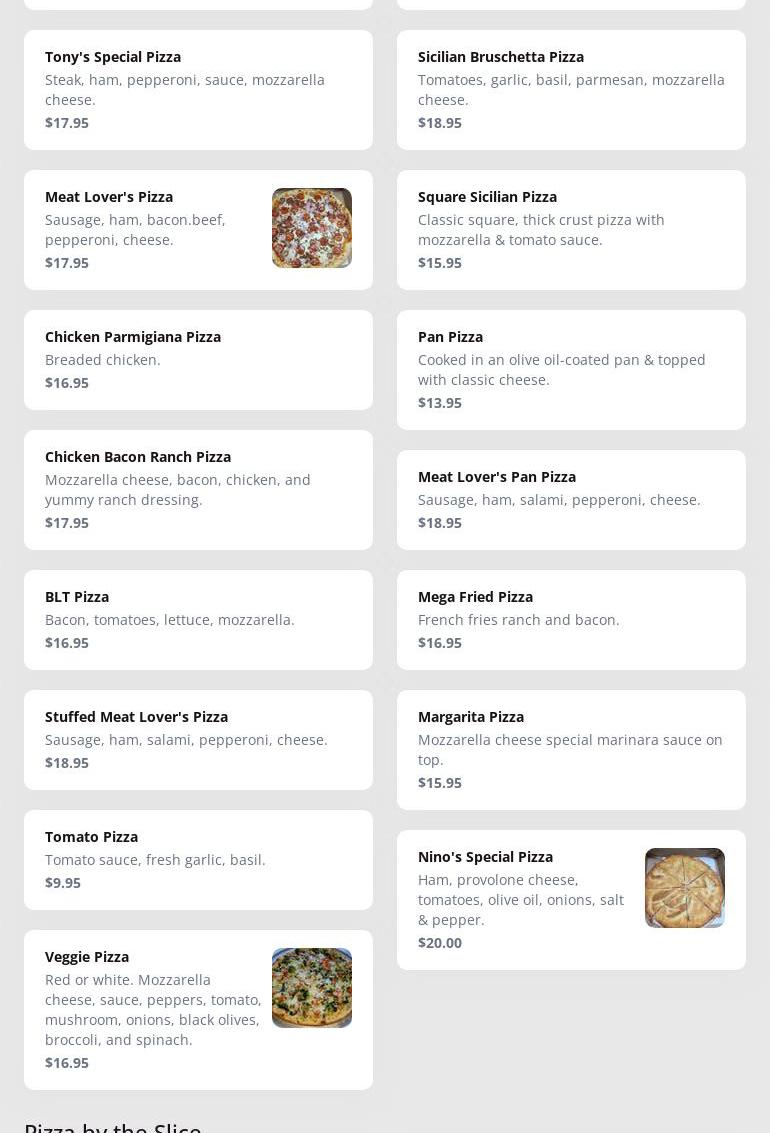Click the Nino's Special Pizza photo
770x1133 pixels.
(x=685, y=888)
